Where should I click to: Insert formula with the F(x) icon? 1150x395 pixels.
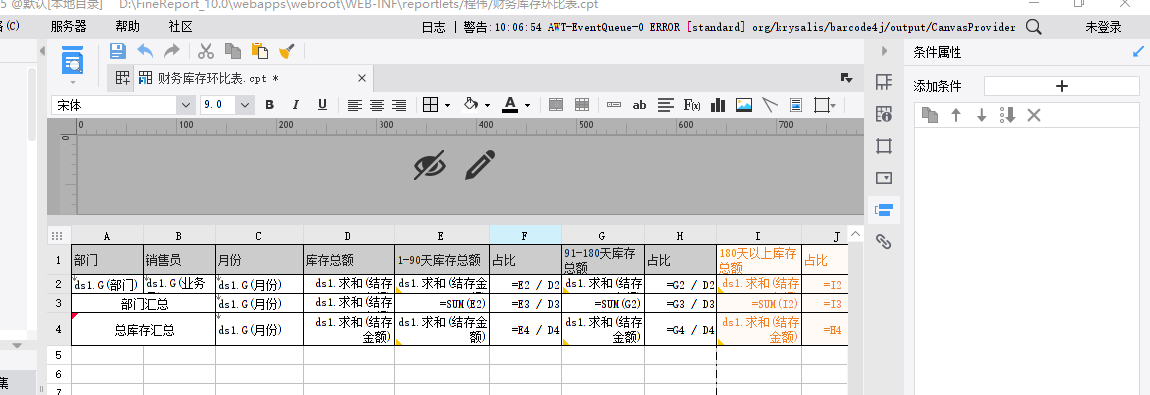click(x=692, y=105)
